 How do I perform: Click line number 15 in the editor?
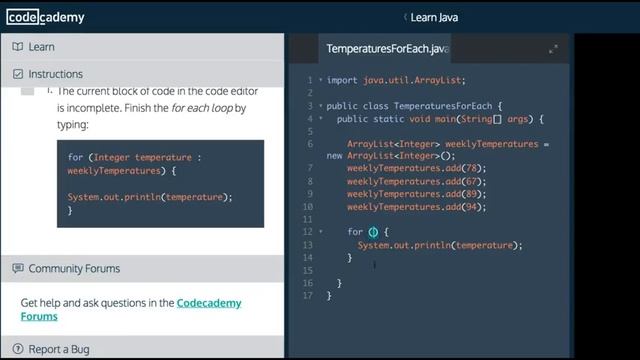[x=308, y=270]
